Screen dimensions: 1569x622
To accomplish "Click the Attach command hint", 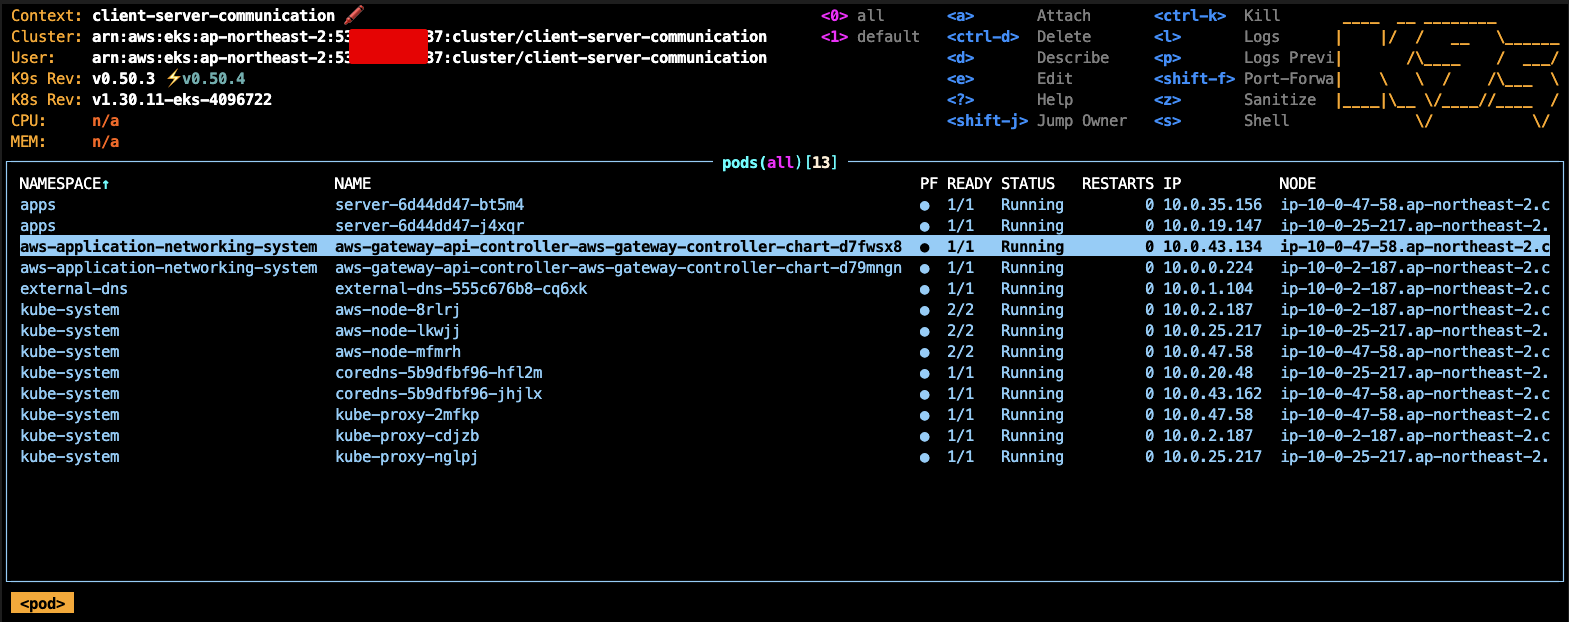I will [1064, 16].
